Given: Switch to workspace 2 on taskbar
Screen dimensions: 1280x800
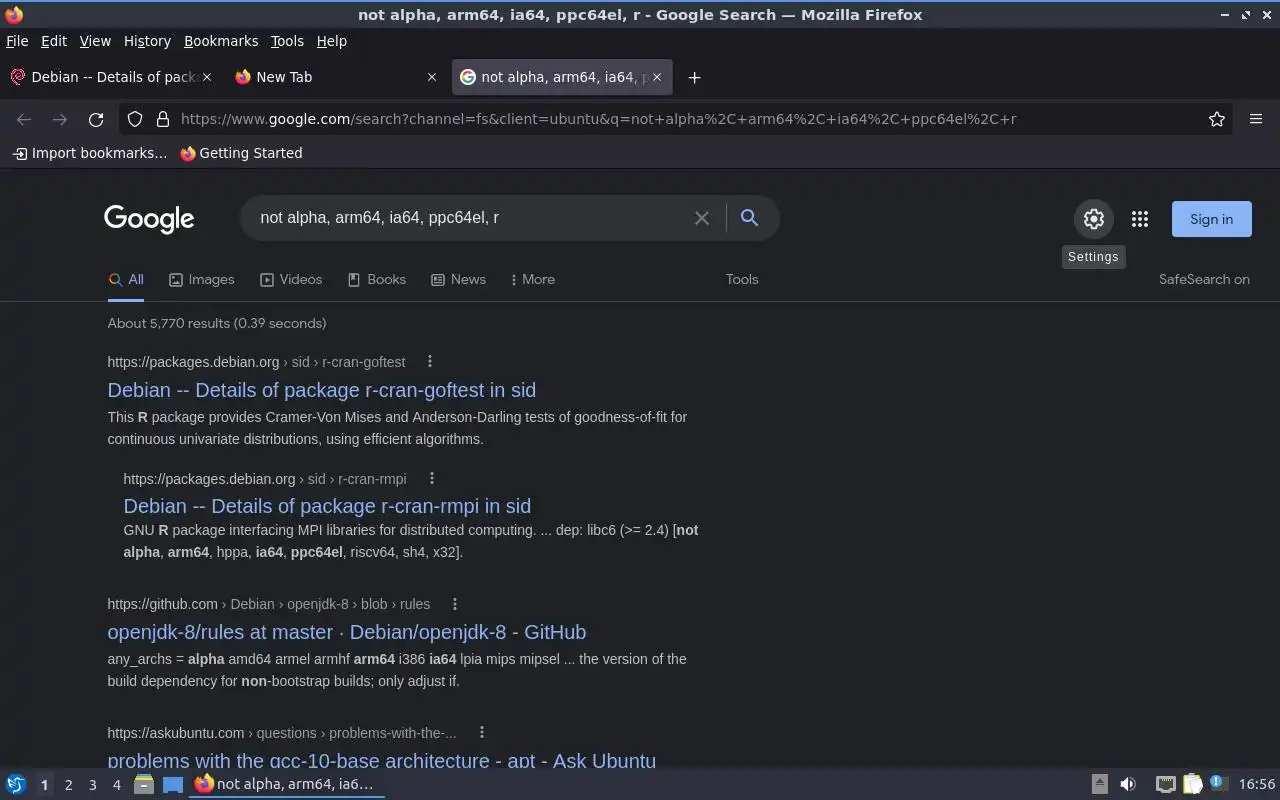Looking at the screenshot, I should pos(68,785).
